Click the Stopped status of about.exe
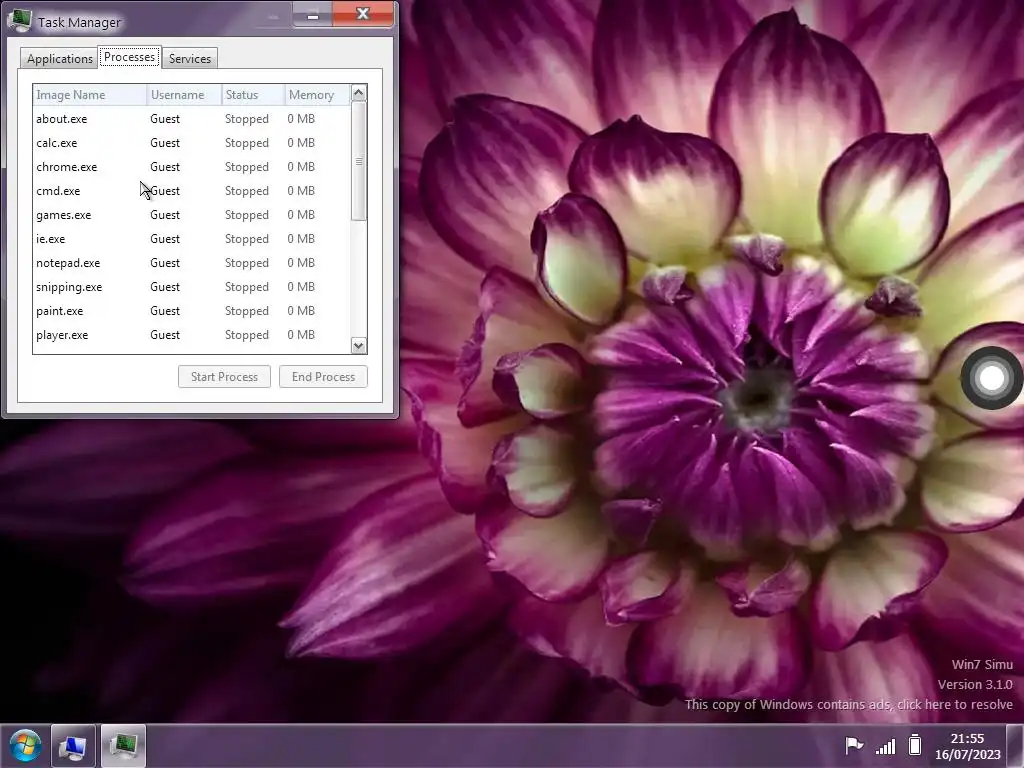 pos(247,119)
